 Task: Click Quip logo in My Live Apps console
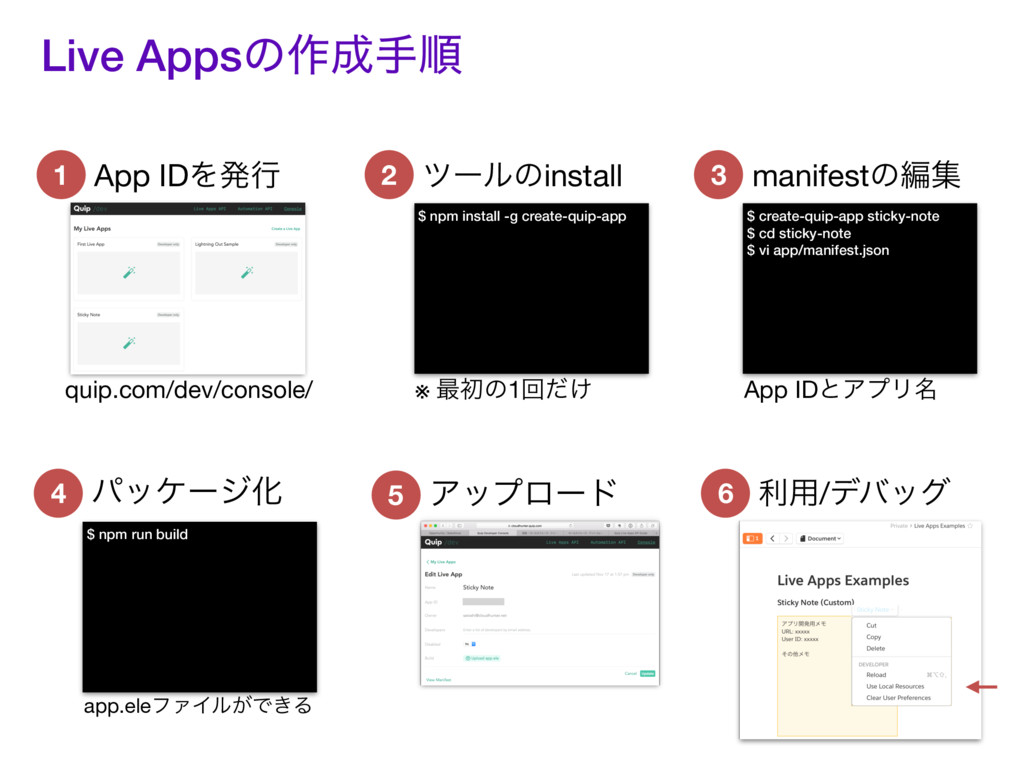click(82, 209)
